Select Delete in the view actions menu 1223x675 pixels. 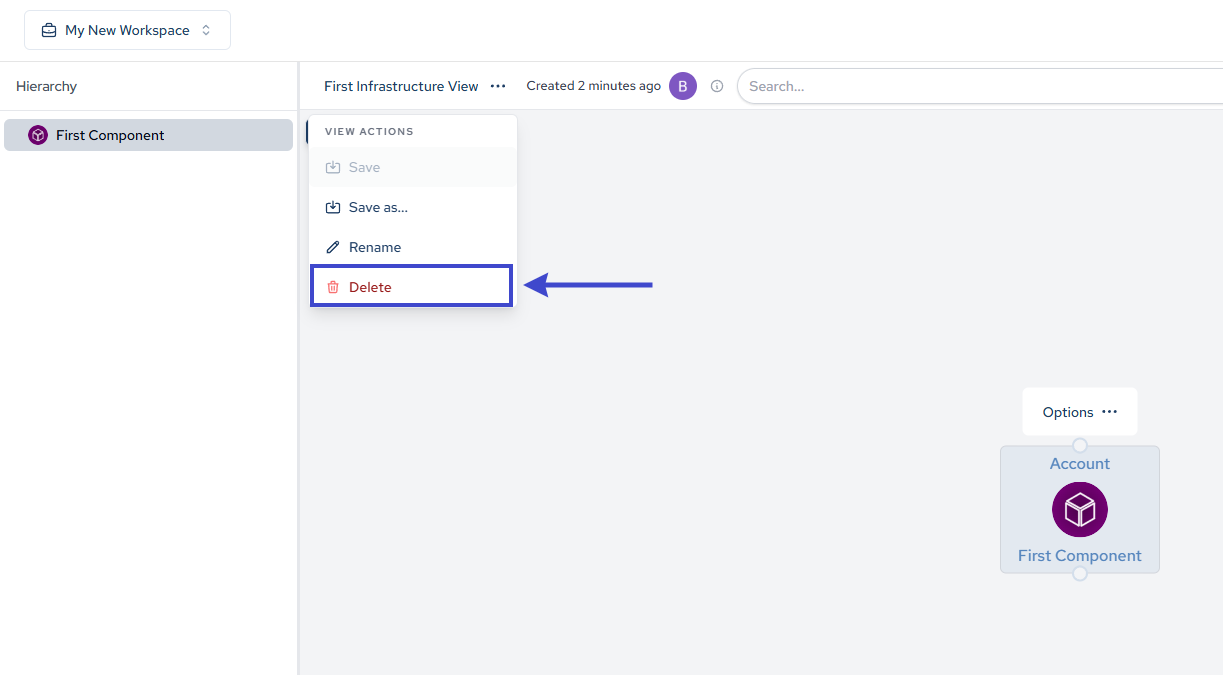[x=370, y=287]
